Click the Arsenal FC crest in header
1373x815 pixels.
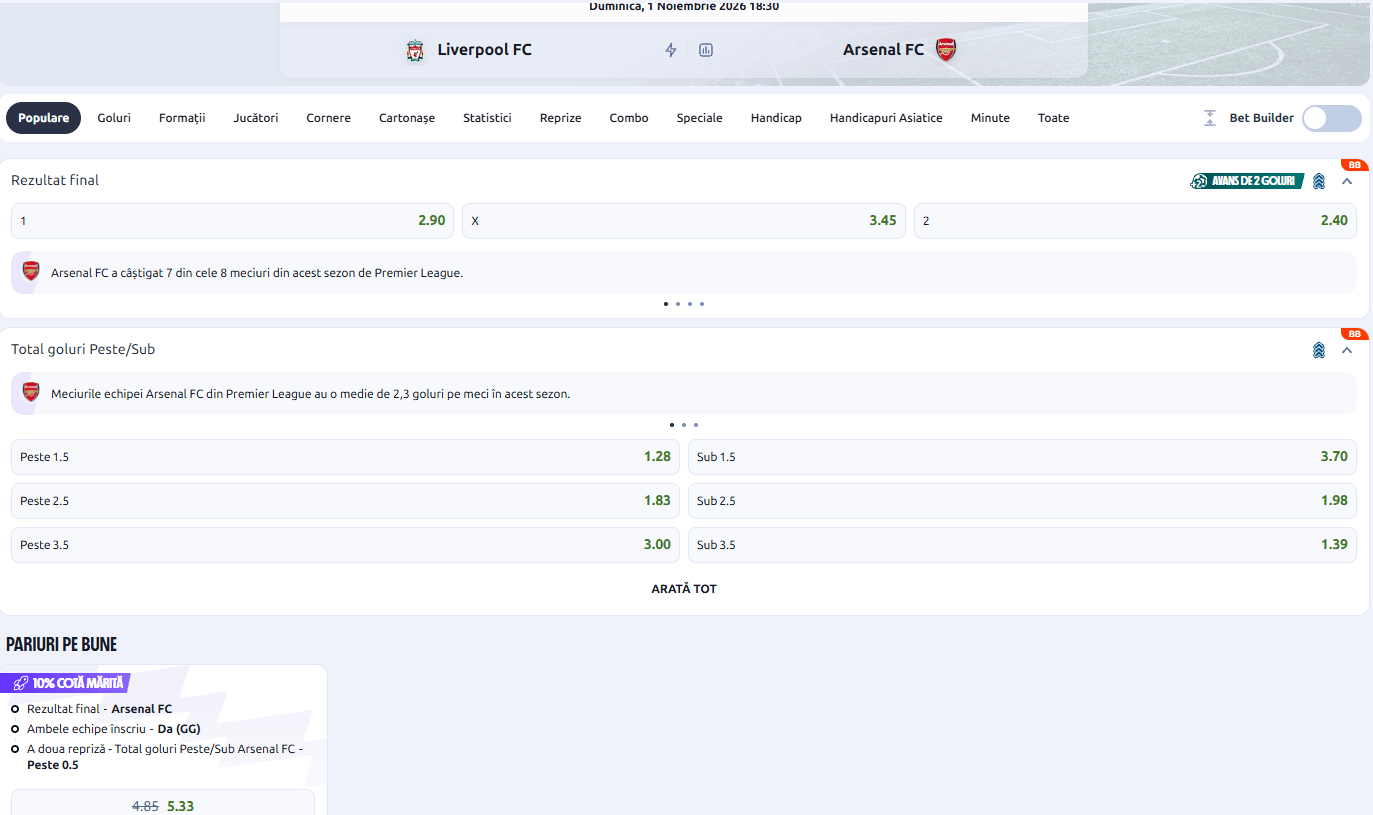(946, 49)
